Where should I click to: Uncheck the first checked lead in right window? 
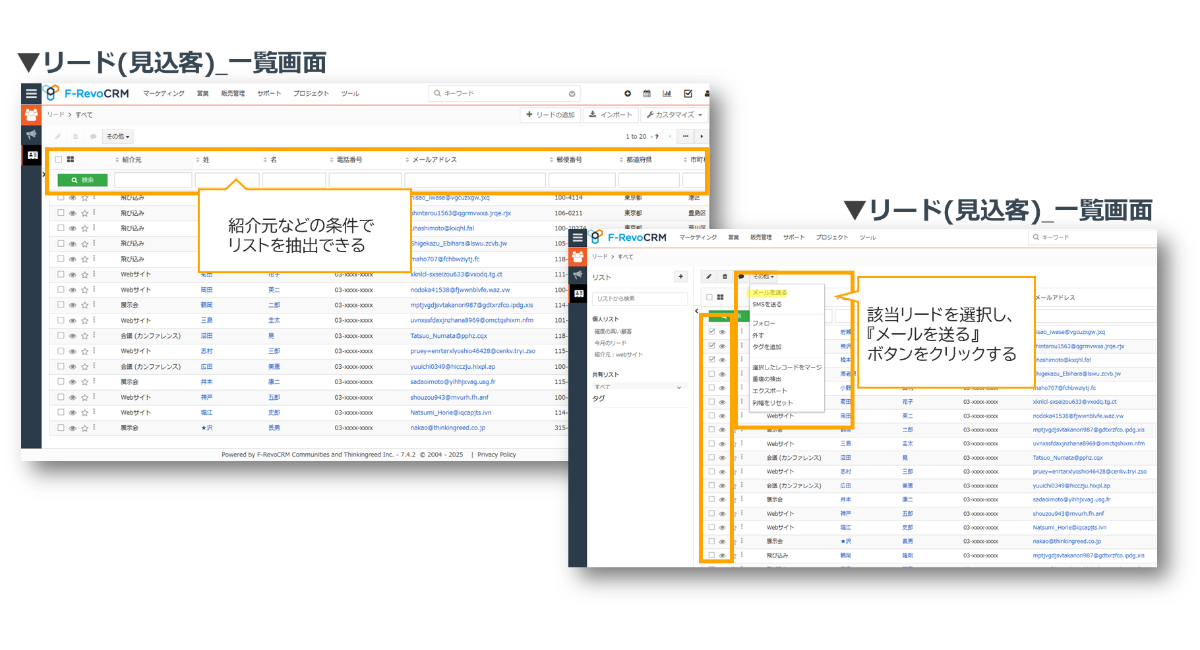[x=711, y=332]
